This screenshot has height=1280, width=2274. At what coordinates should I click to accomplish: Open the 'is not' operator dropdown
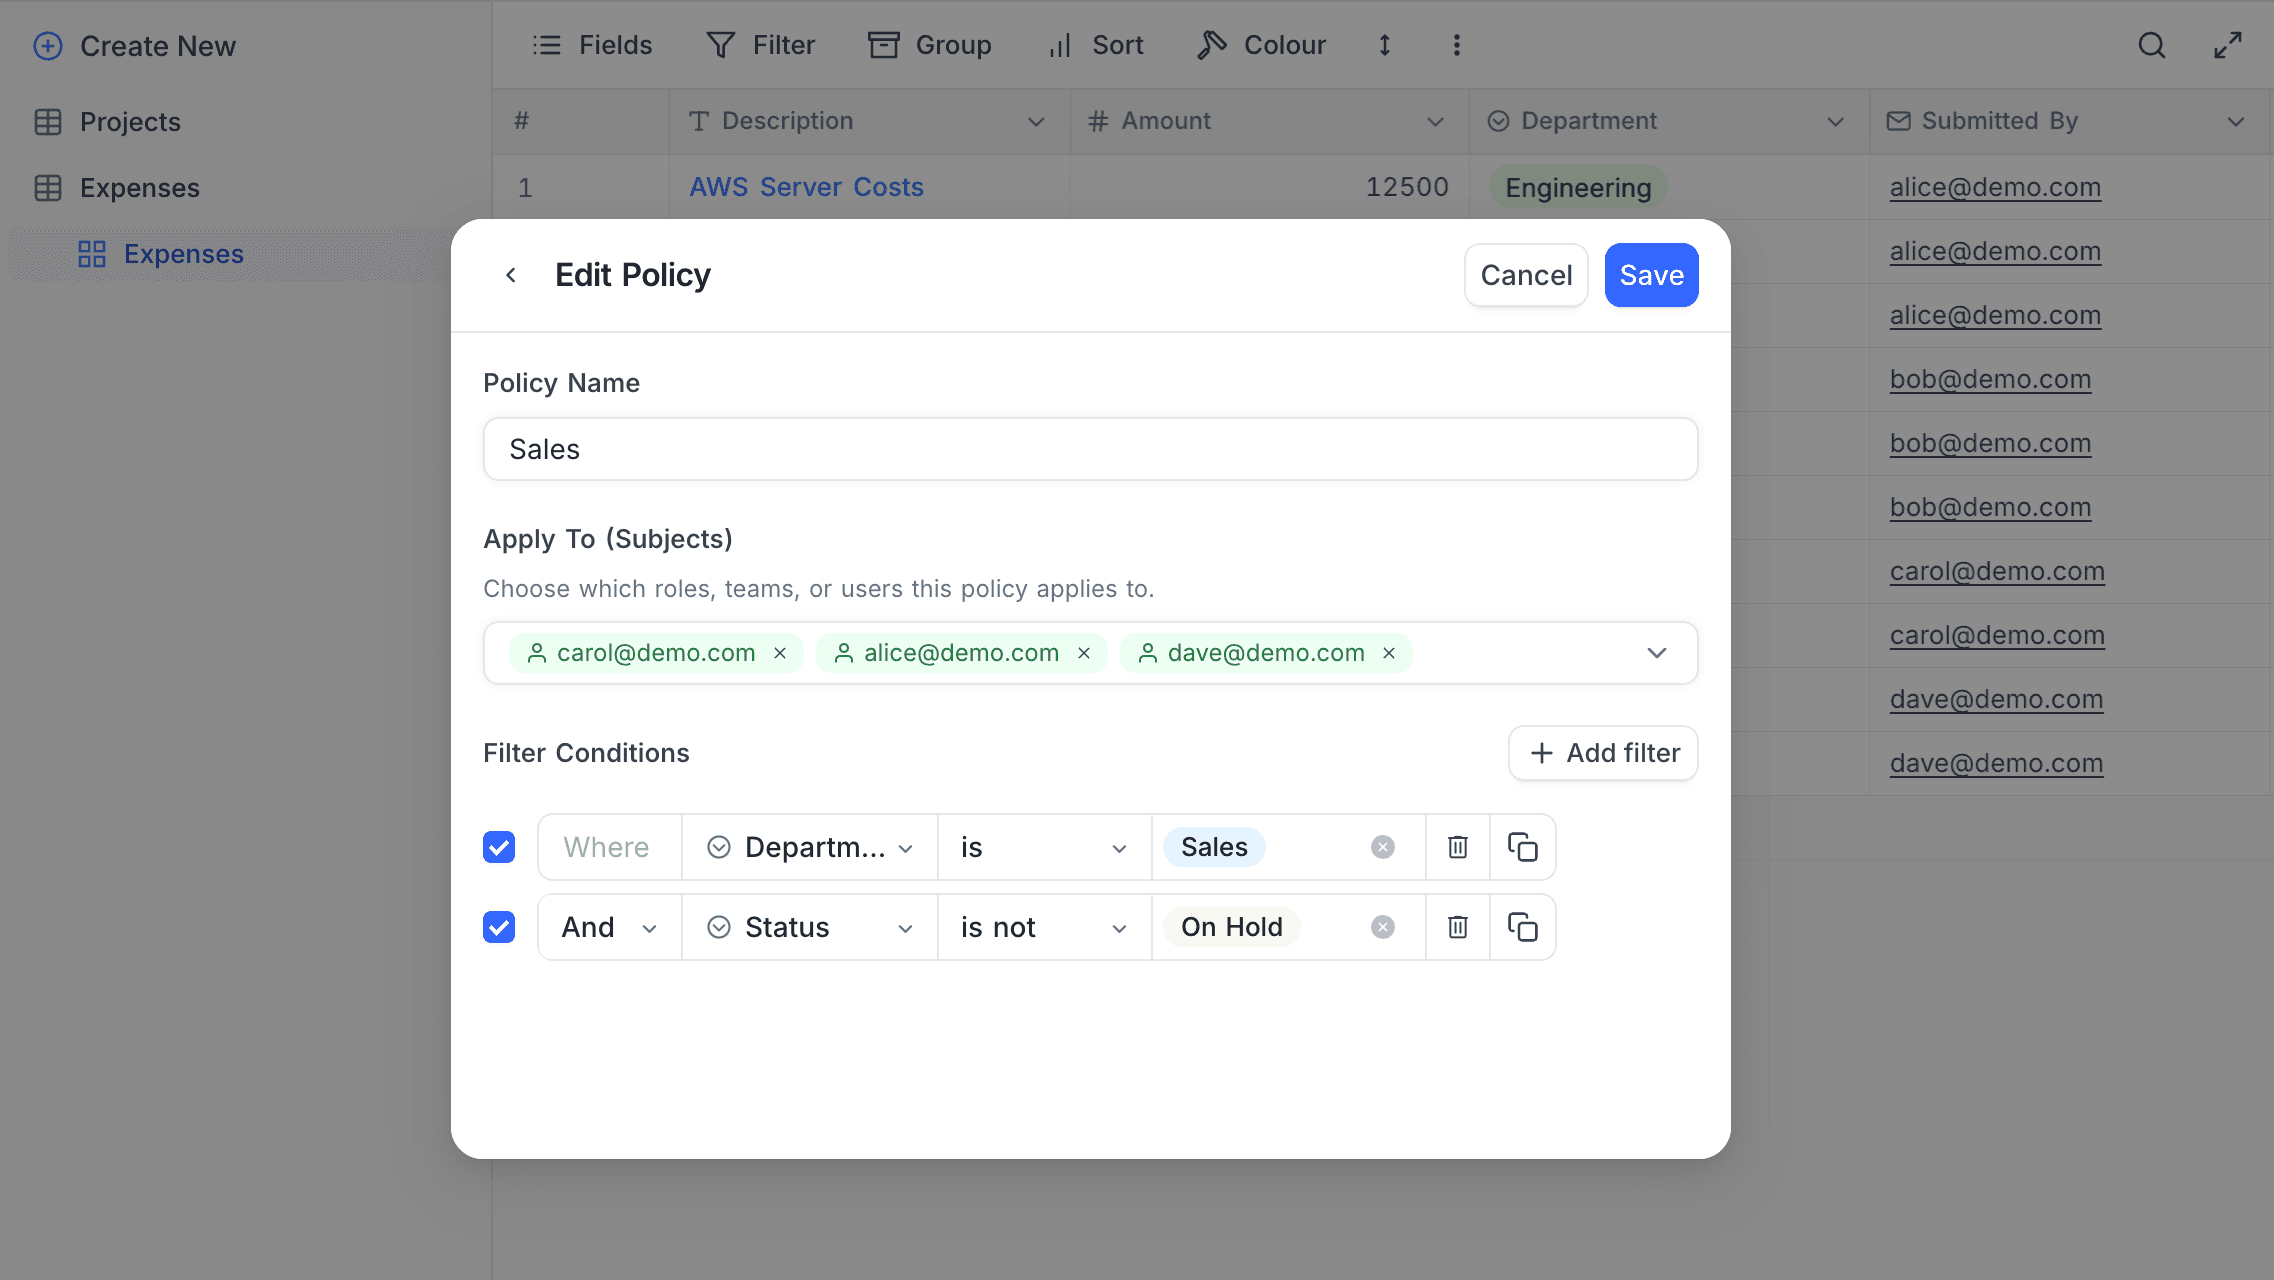click(x=1043, y=927)
